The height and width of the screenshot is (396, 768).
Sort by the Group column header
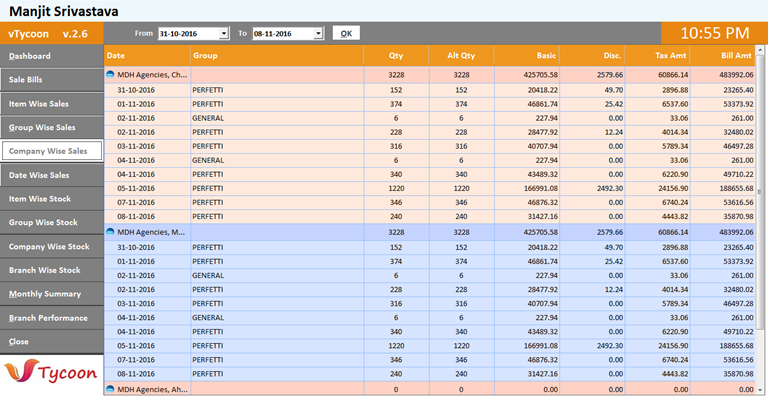[277, 56]
